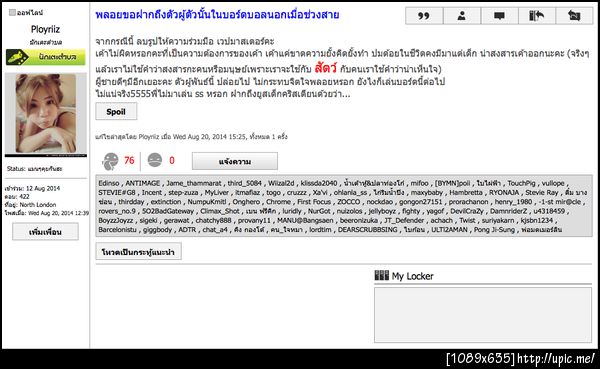Click liker name ZOCCO
The height and width of the screenshot is (369, 600).
point(349,201)
